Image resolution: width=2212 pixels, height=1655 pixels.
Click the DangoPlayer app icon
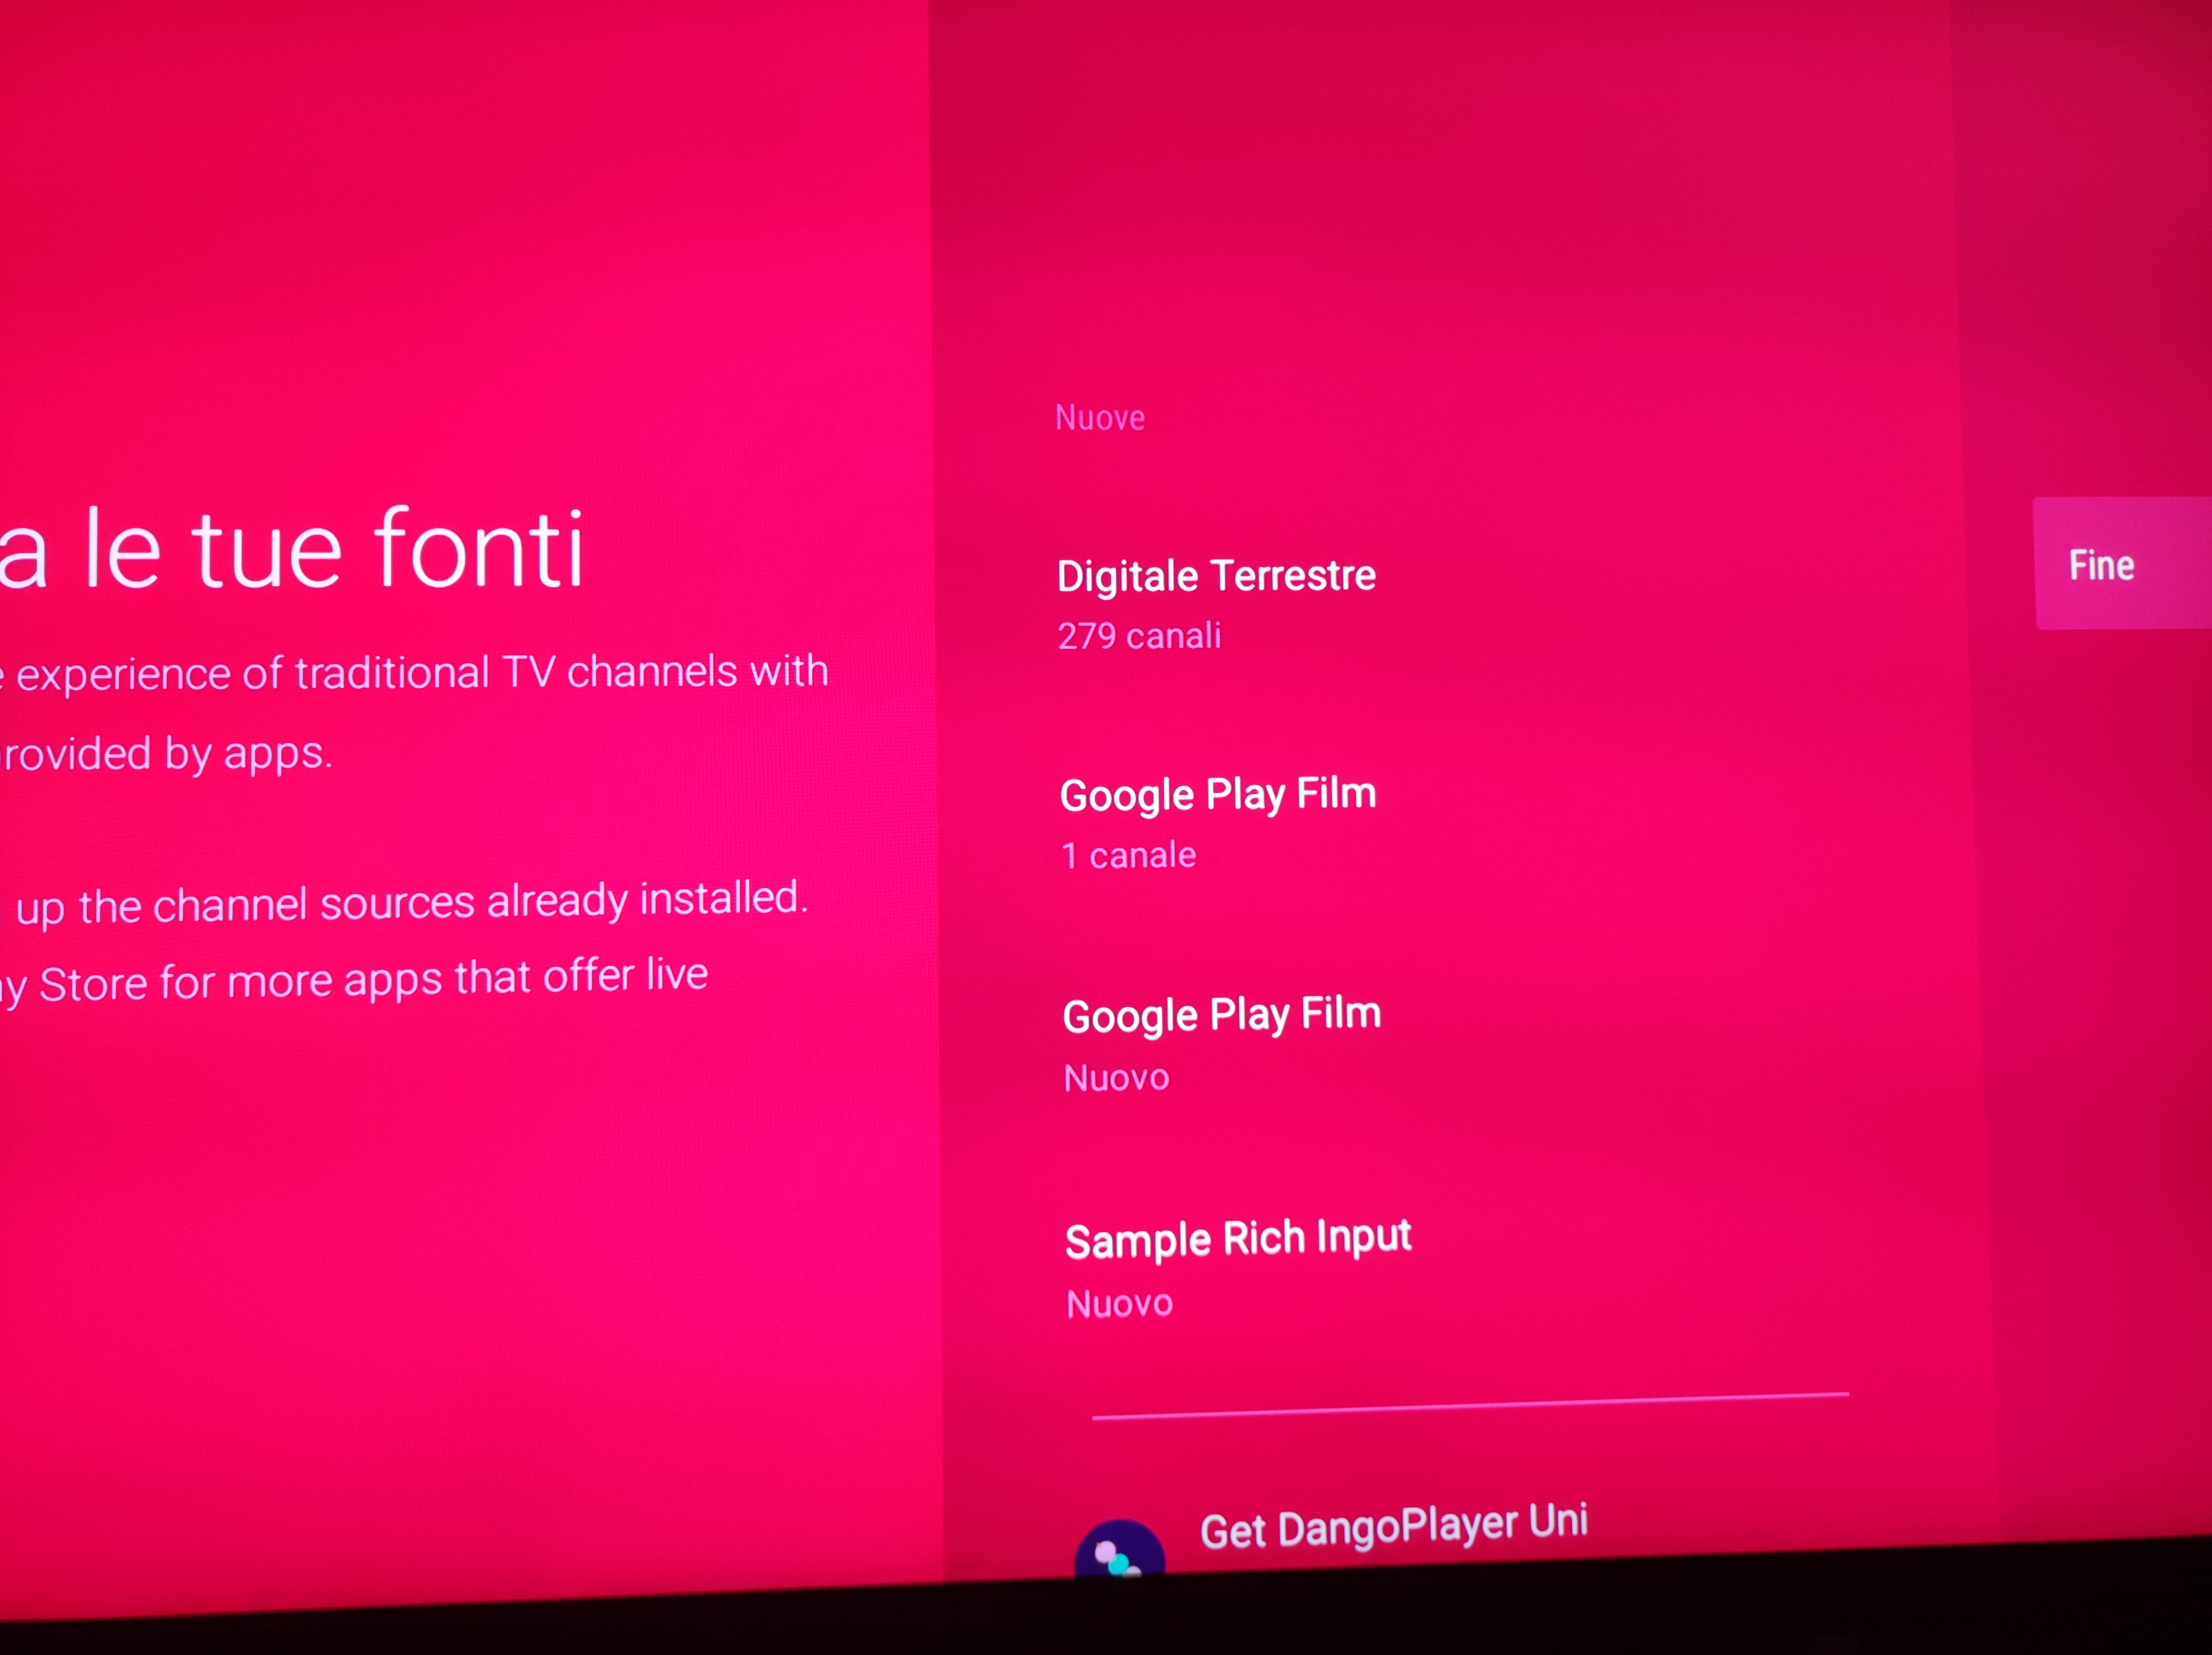point(1119,1549)
